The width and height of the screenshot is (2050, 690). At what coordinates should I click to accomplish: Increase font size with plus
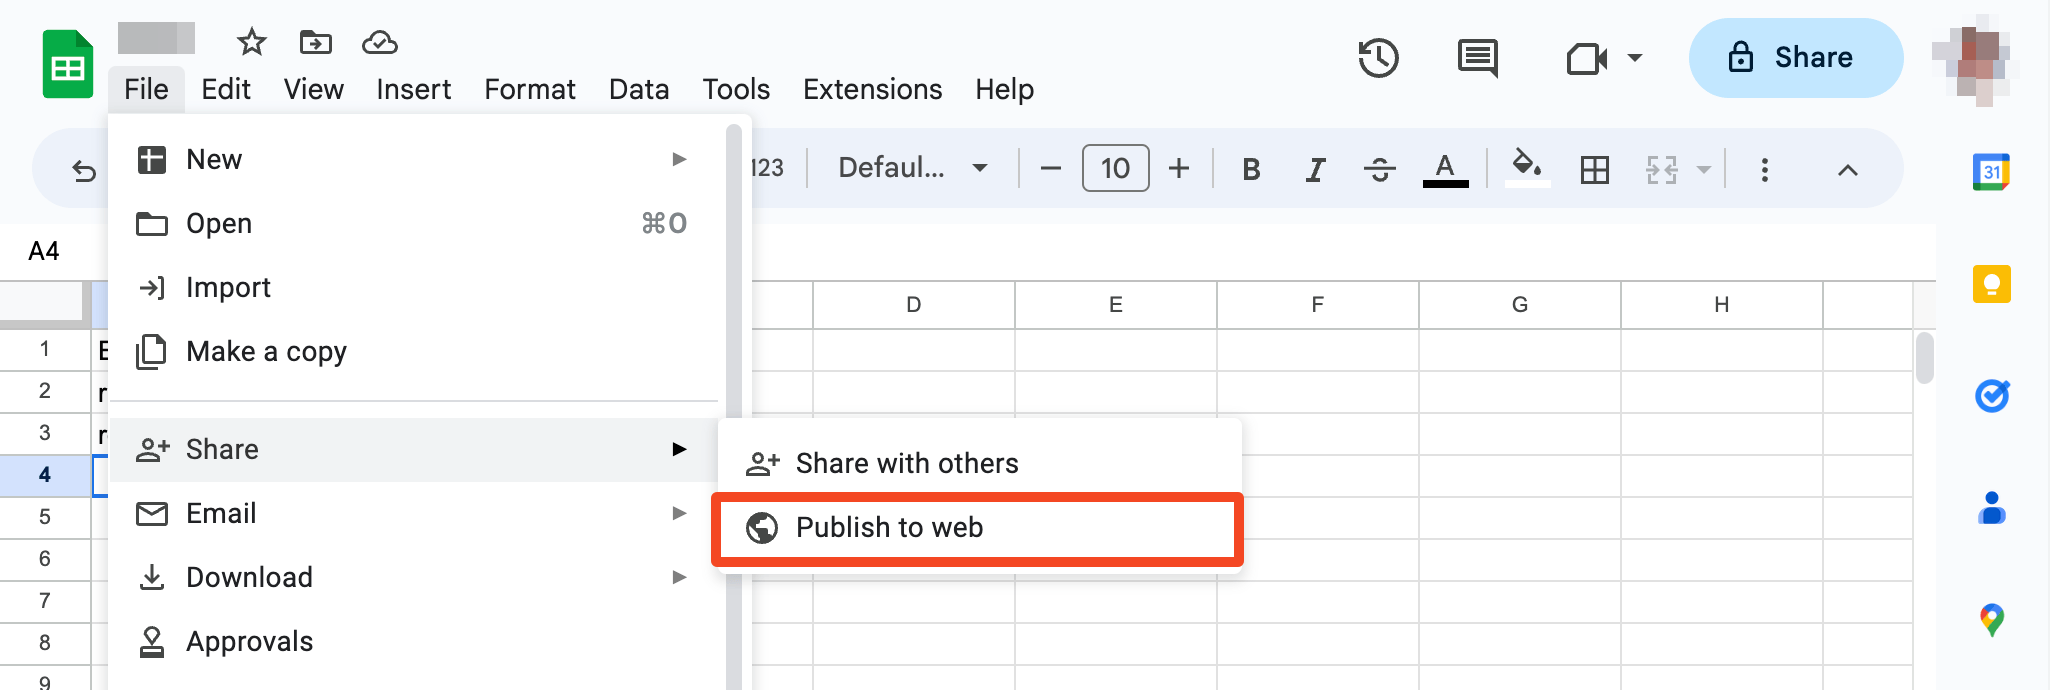[x=1179, y=169]
